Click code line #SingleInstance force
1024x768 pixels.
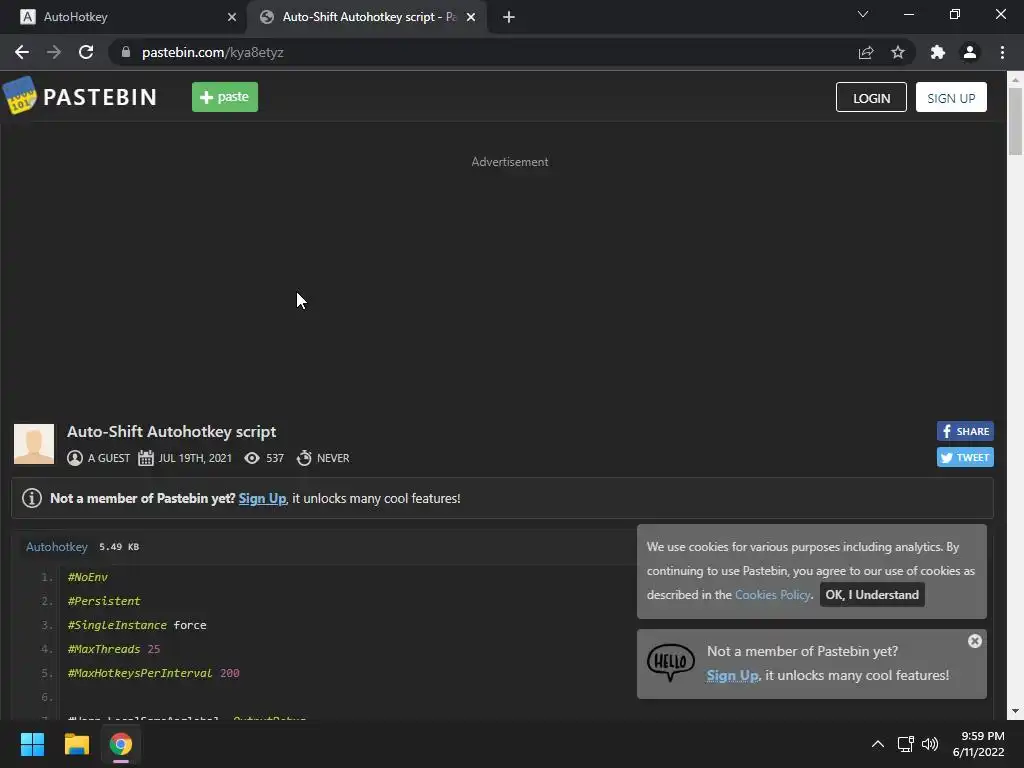(x=136, y=625)
